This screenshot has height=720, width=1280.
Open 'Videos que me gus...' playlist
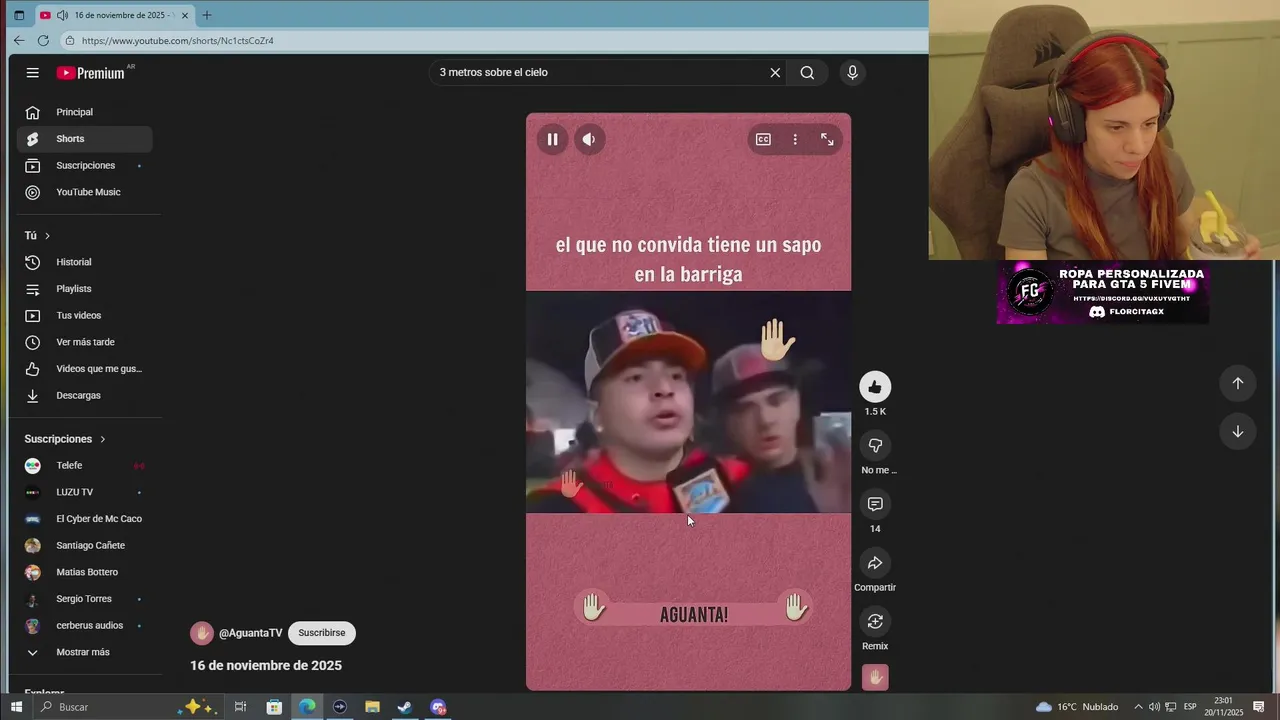[84, 369]
